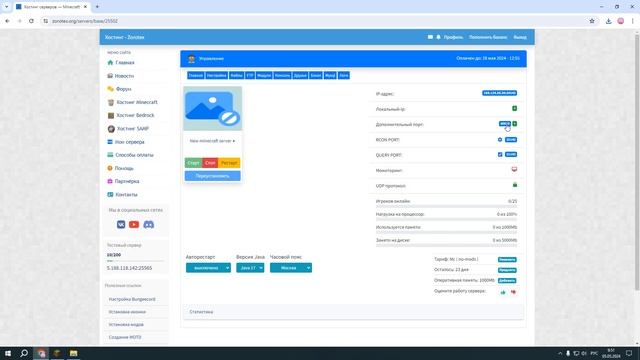Click the Пополнить баланс header link
Image resolution: width=640 pixels, height=360 pixels.
point(488,37)
